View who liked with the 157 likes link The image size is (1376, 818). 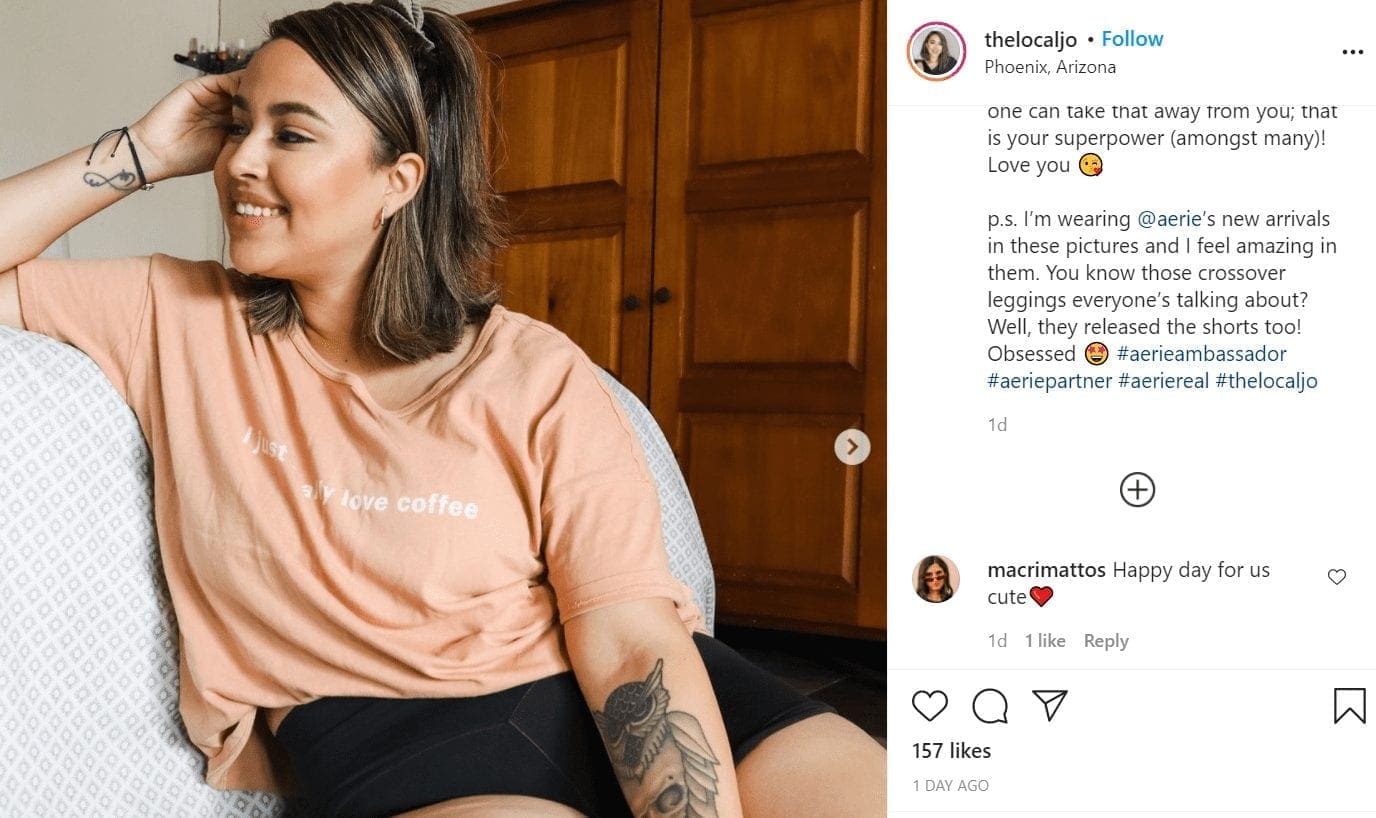click(x=950, y=750)
